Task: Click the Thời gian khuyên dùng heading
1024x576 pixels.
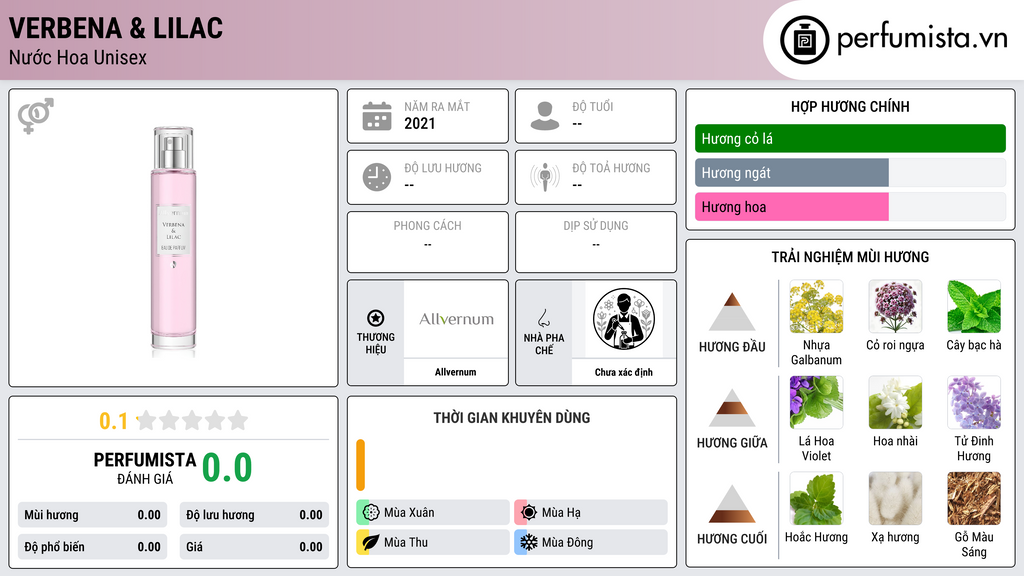Action: [x=511, y=417]
